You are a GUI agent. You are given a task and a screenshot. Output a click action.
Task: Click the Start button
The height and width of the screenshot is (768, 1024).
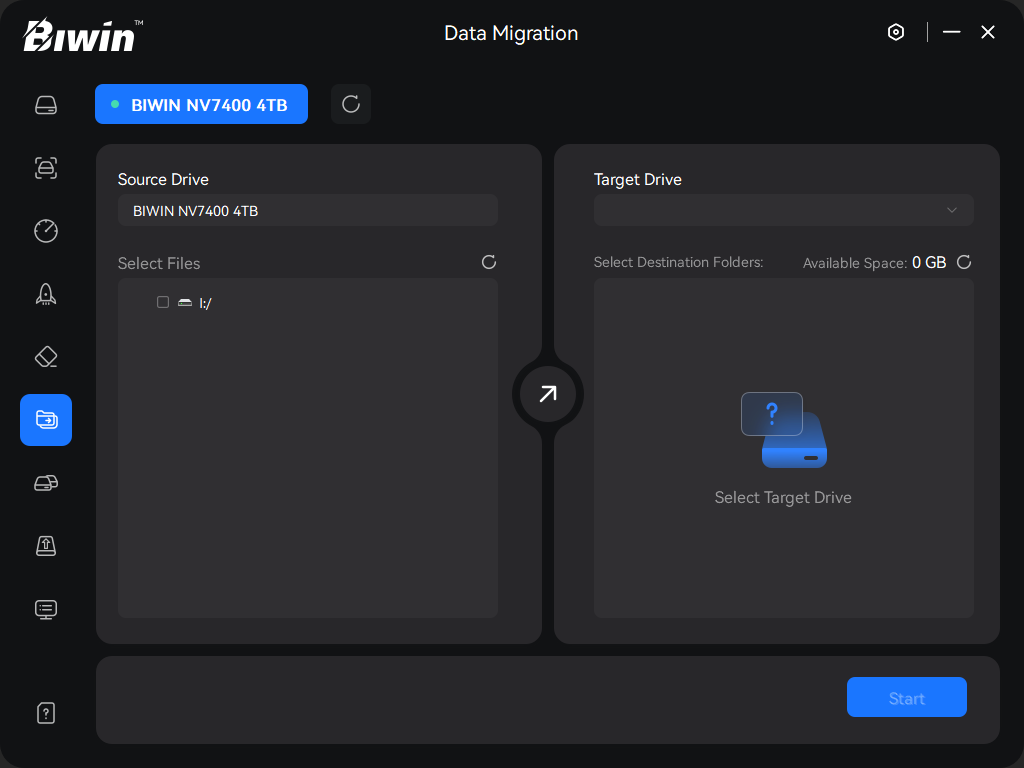click(906, 697)
